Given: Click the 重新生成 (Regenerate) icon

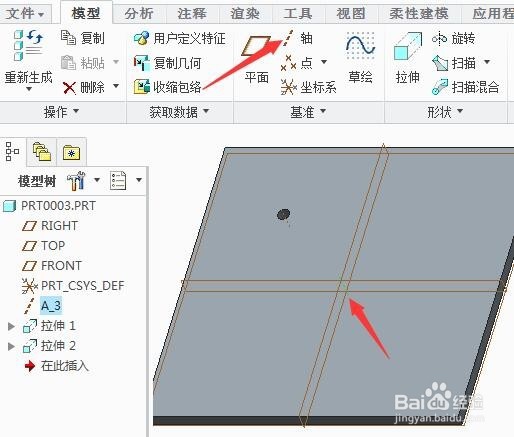Looking at the screenshot, I should 28,45.
